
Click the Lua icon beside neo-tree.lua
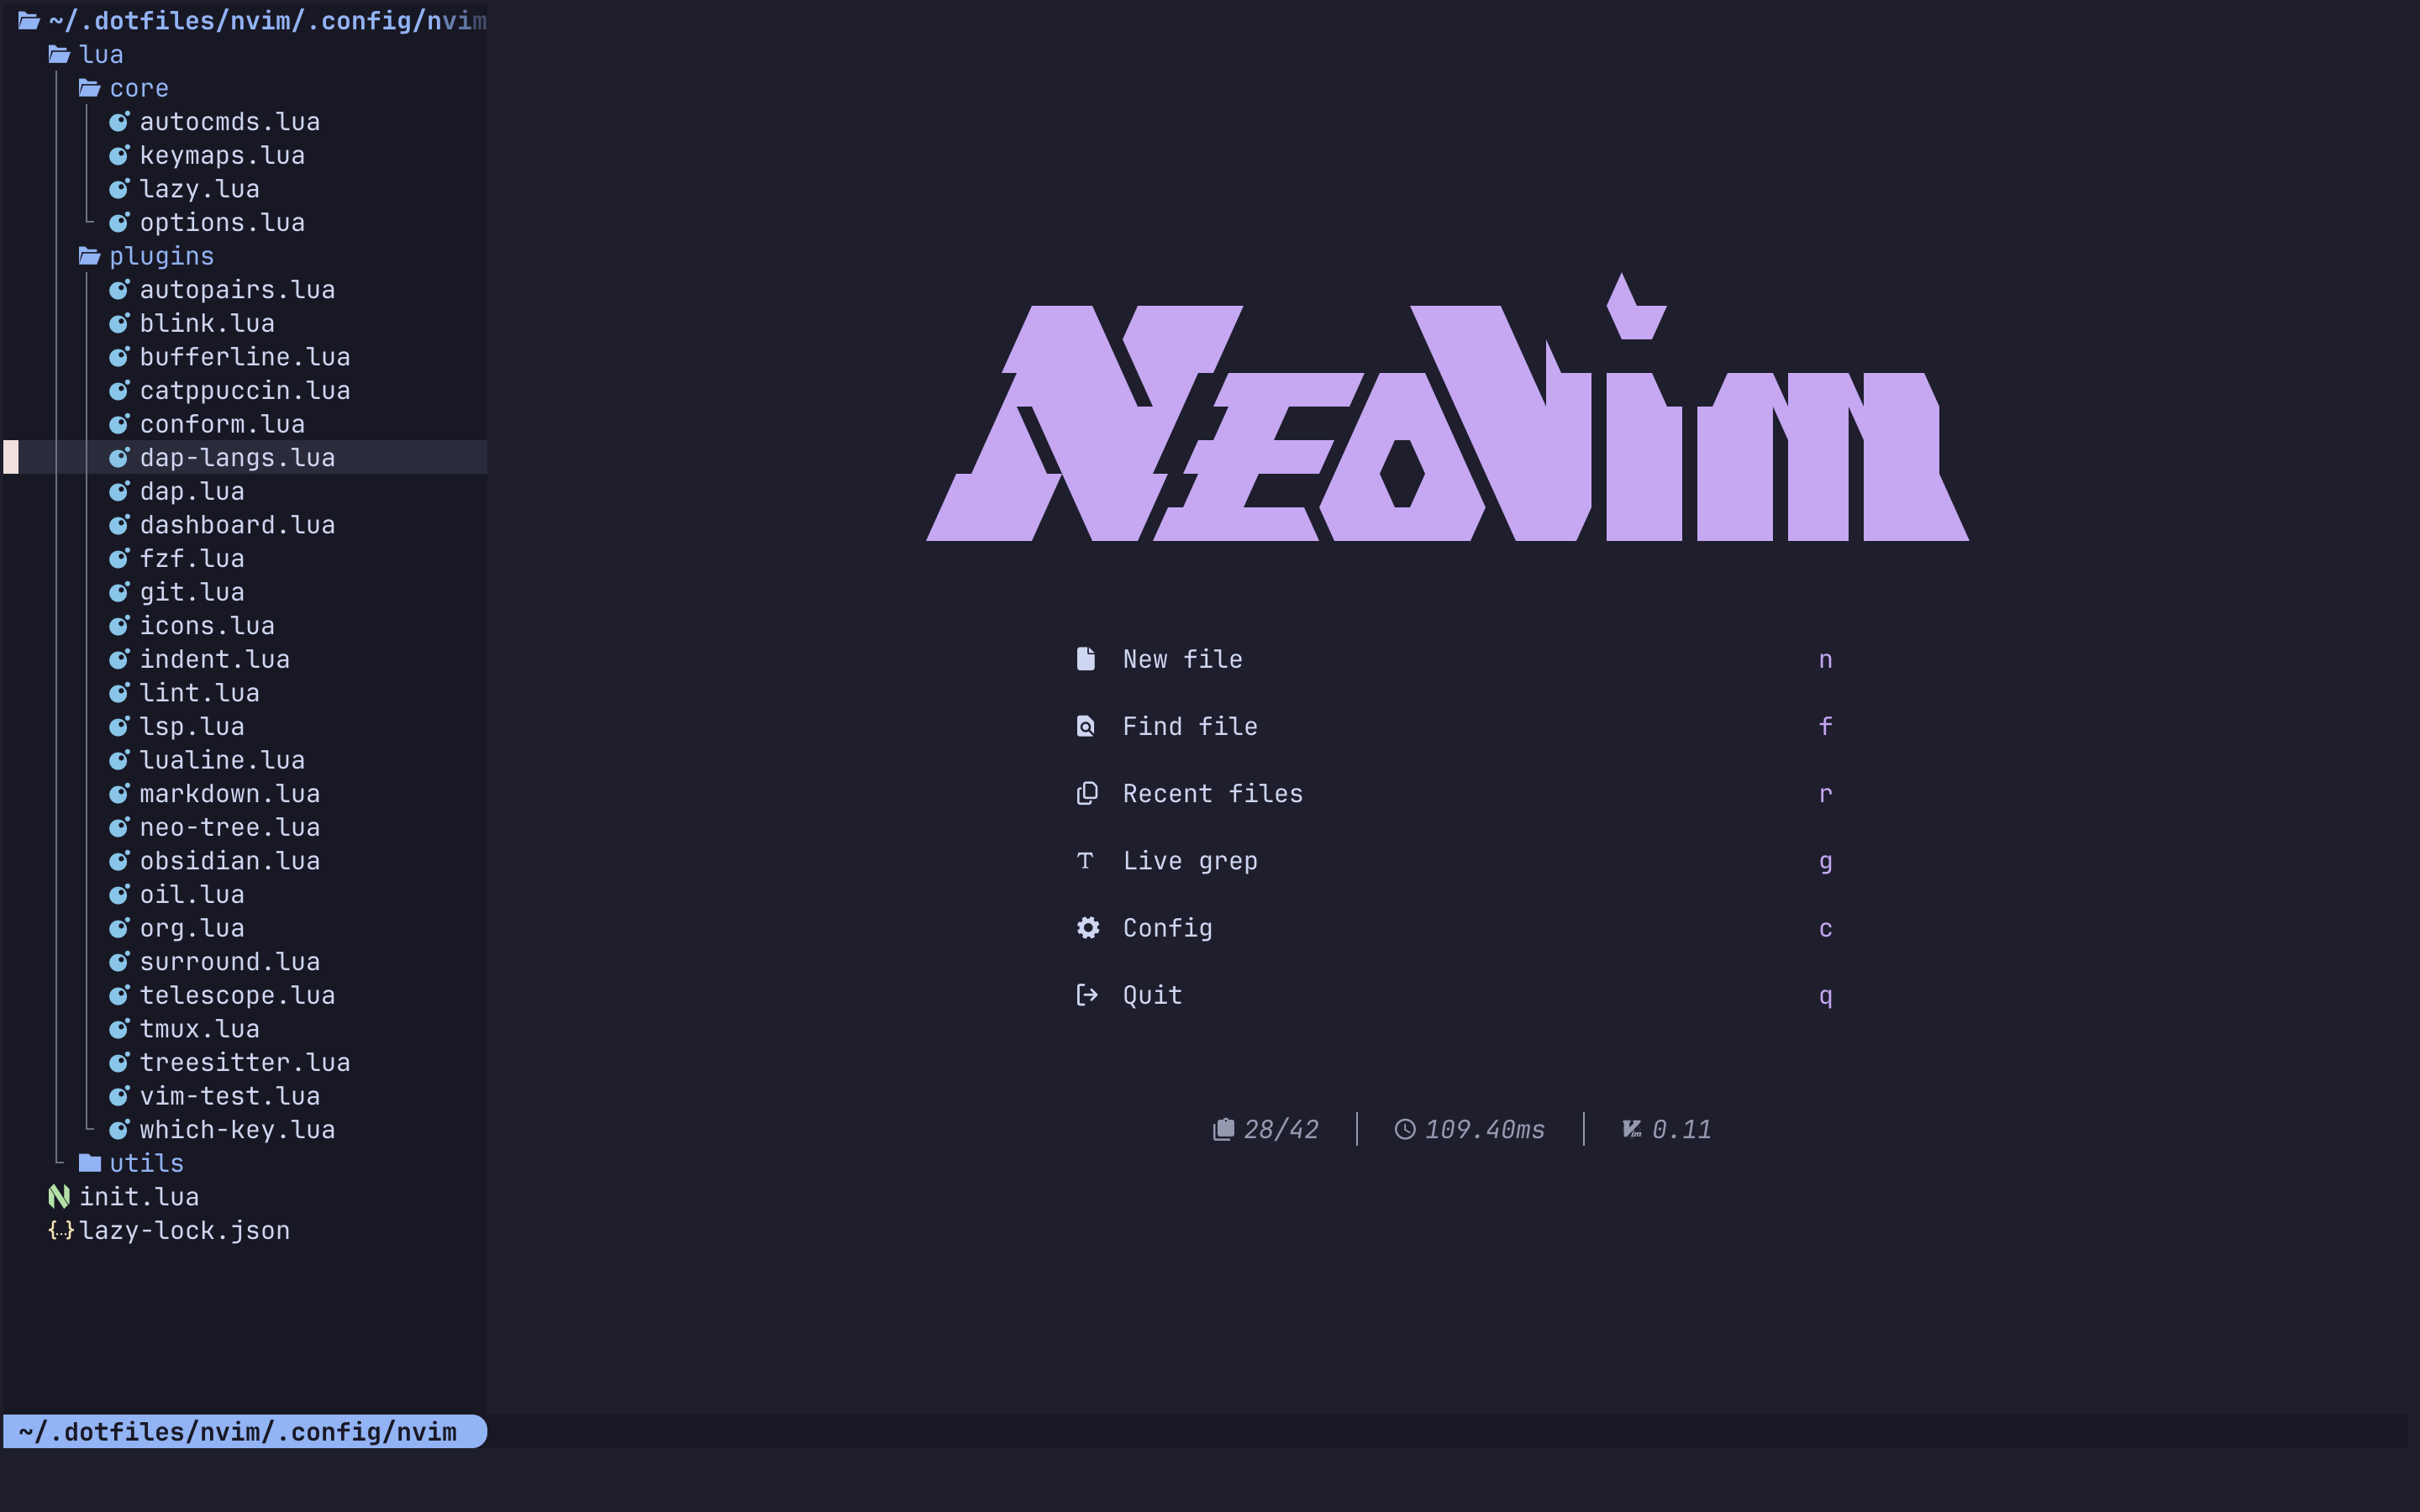(119, 827)
